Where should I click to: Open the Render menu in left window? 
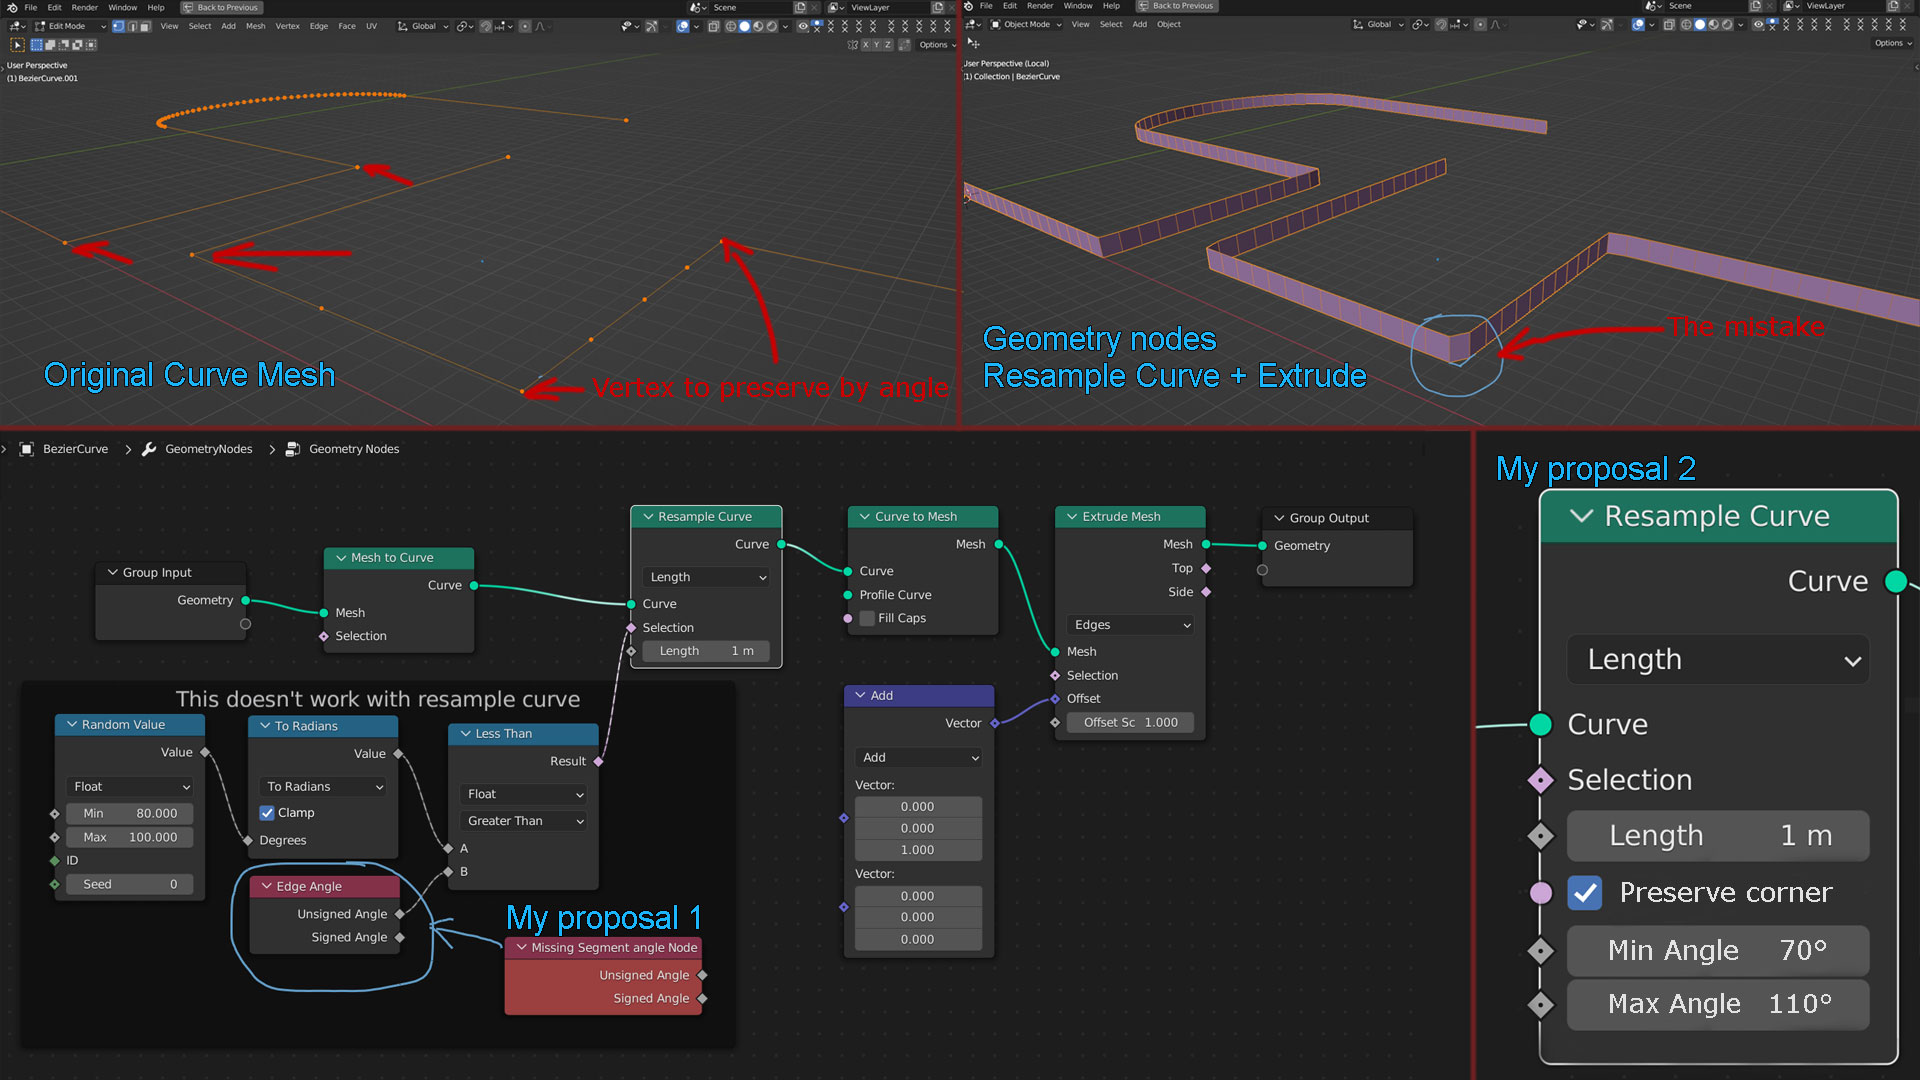(x=84, y=7)
